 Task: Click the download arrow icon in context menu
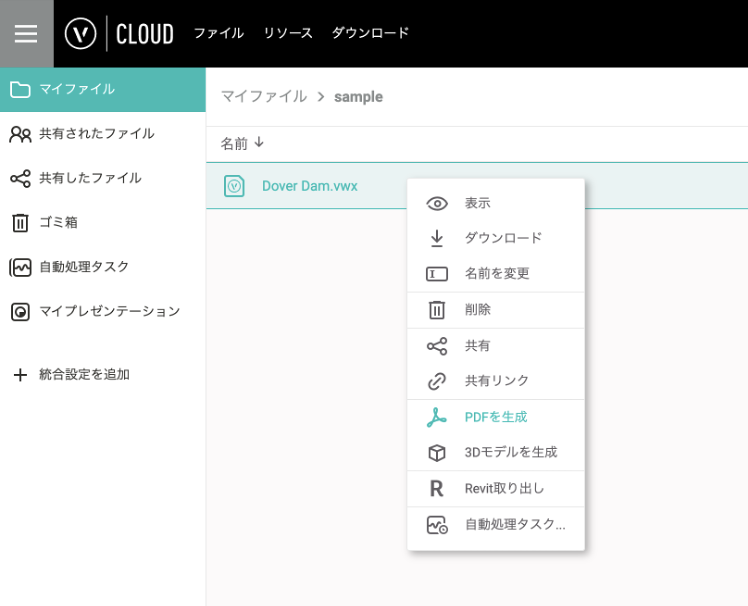coord(437,239)
